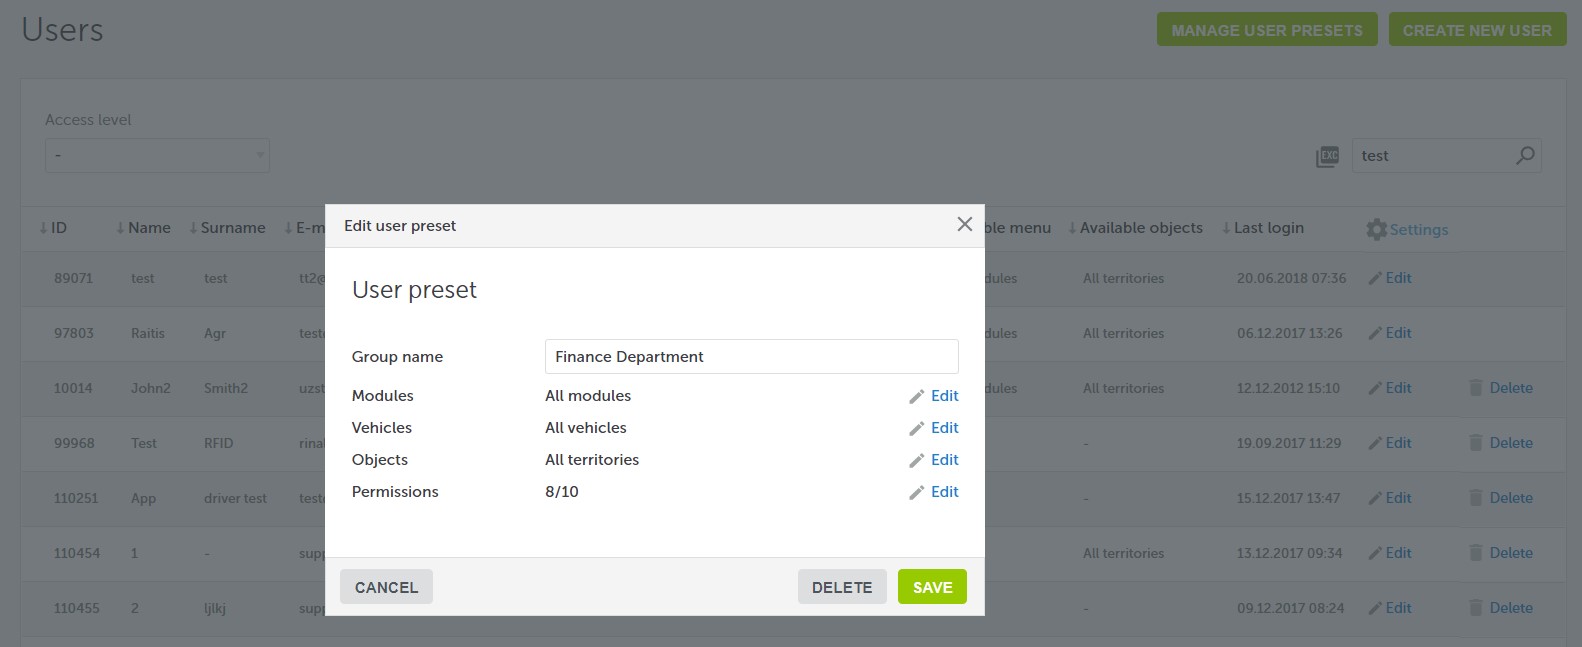Click the Group name input field
The height and width of the screenshot is (647, 1582).
[x=751, y=356]
